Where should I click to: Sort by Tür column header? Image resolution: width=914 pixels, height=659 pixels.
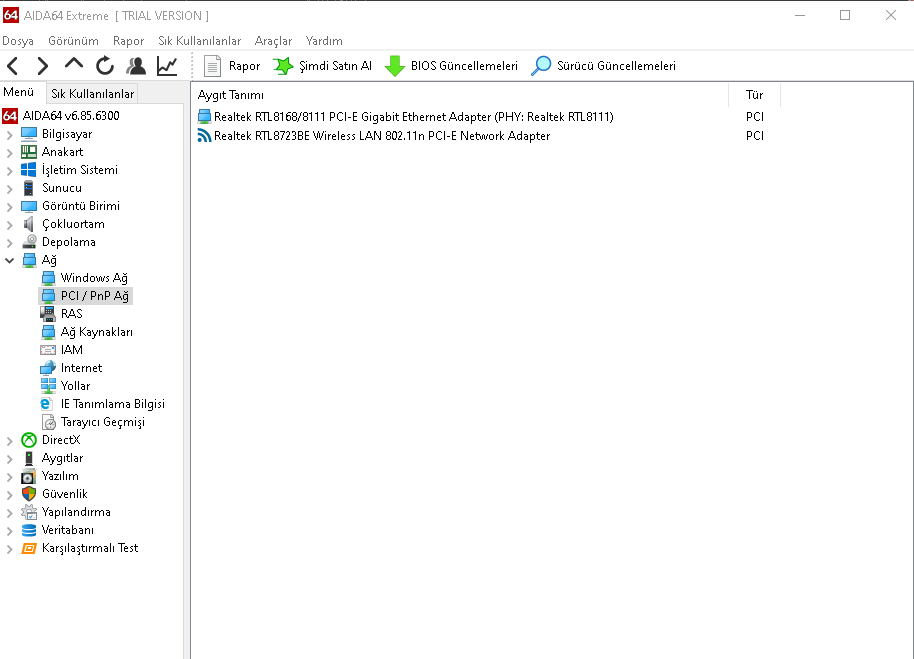(x=754, y=95)
